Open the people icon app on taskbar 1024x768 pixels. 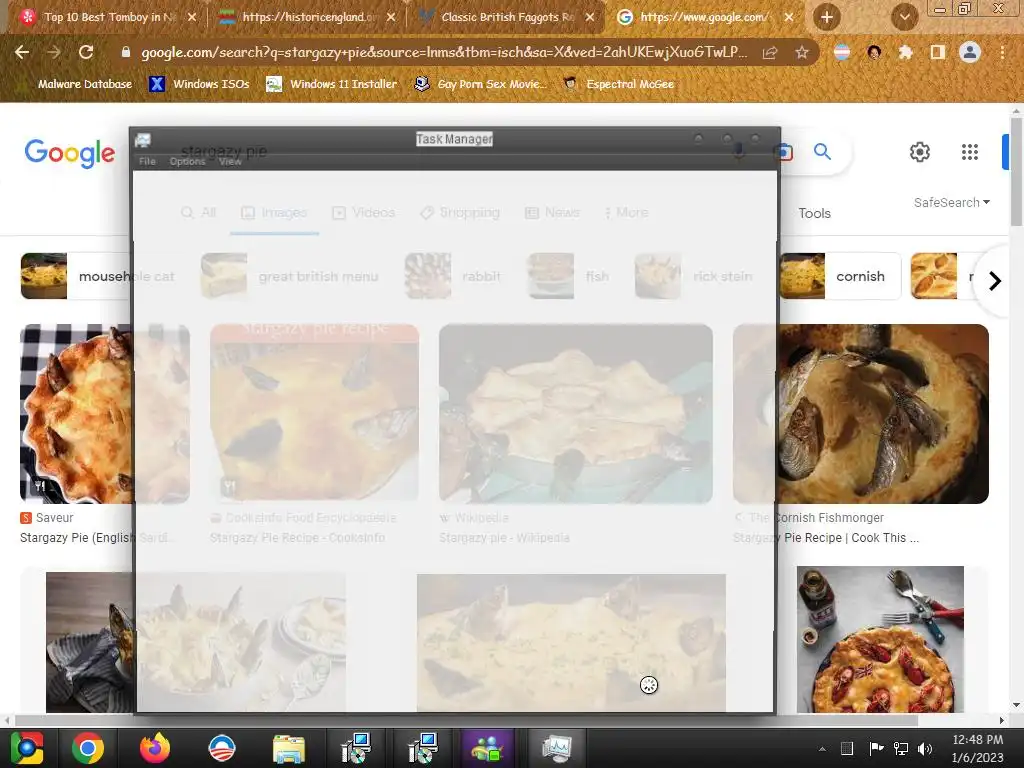pyautogui.click(x=488, y=748)
